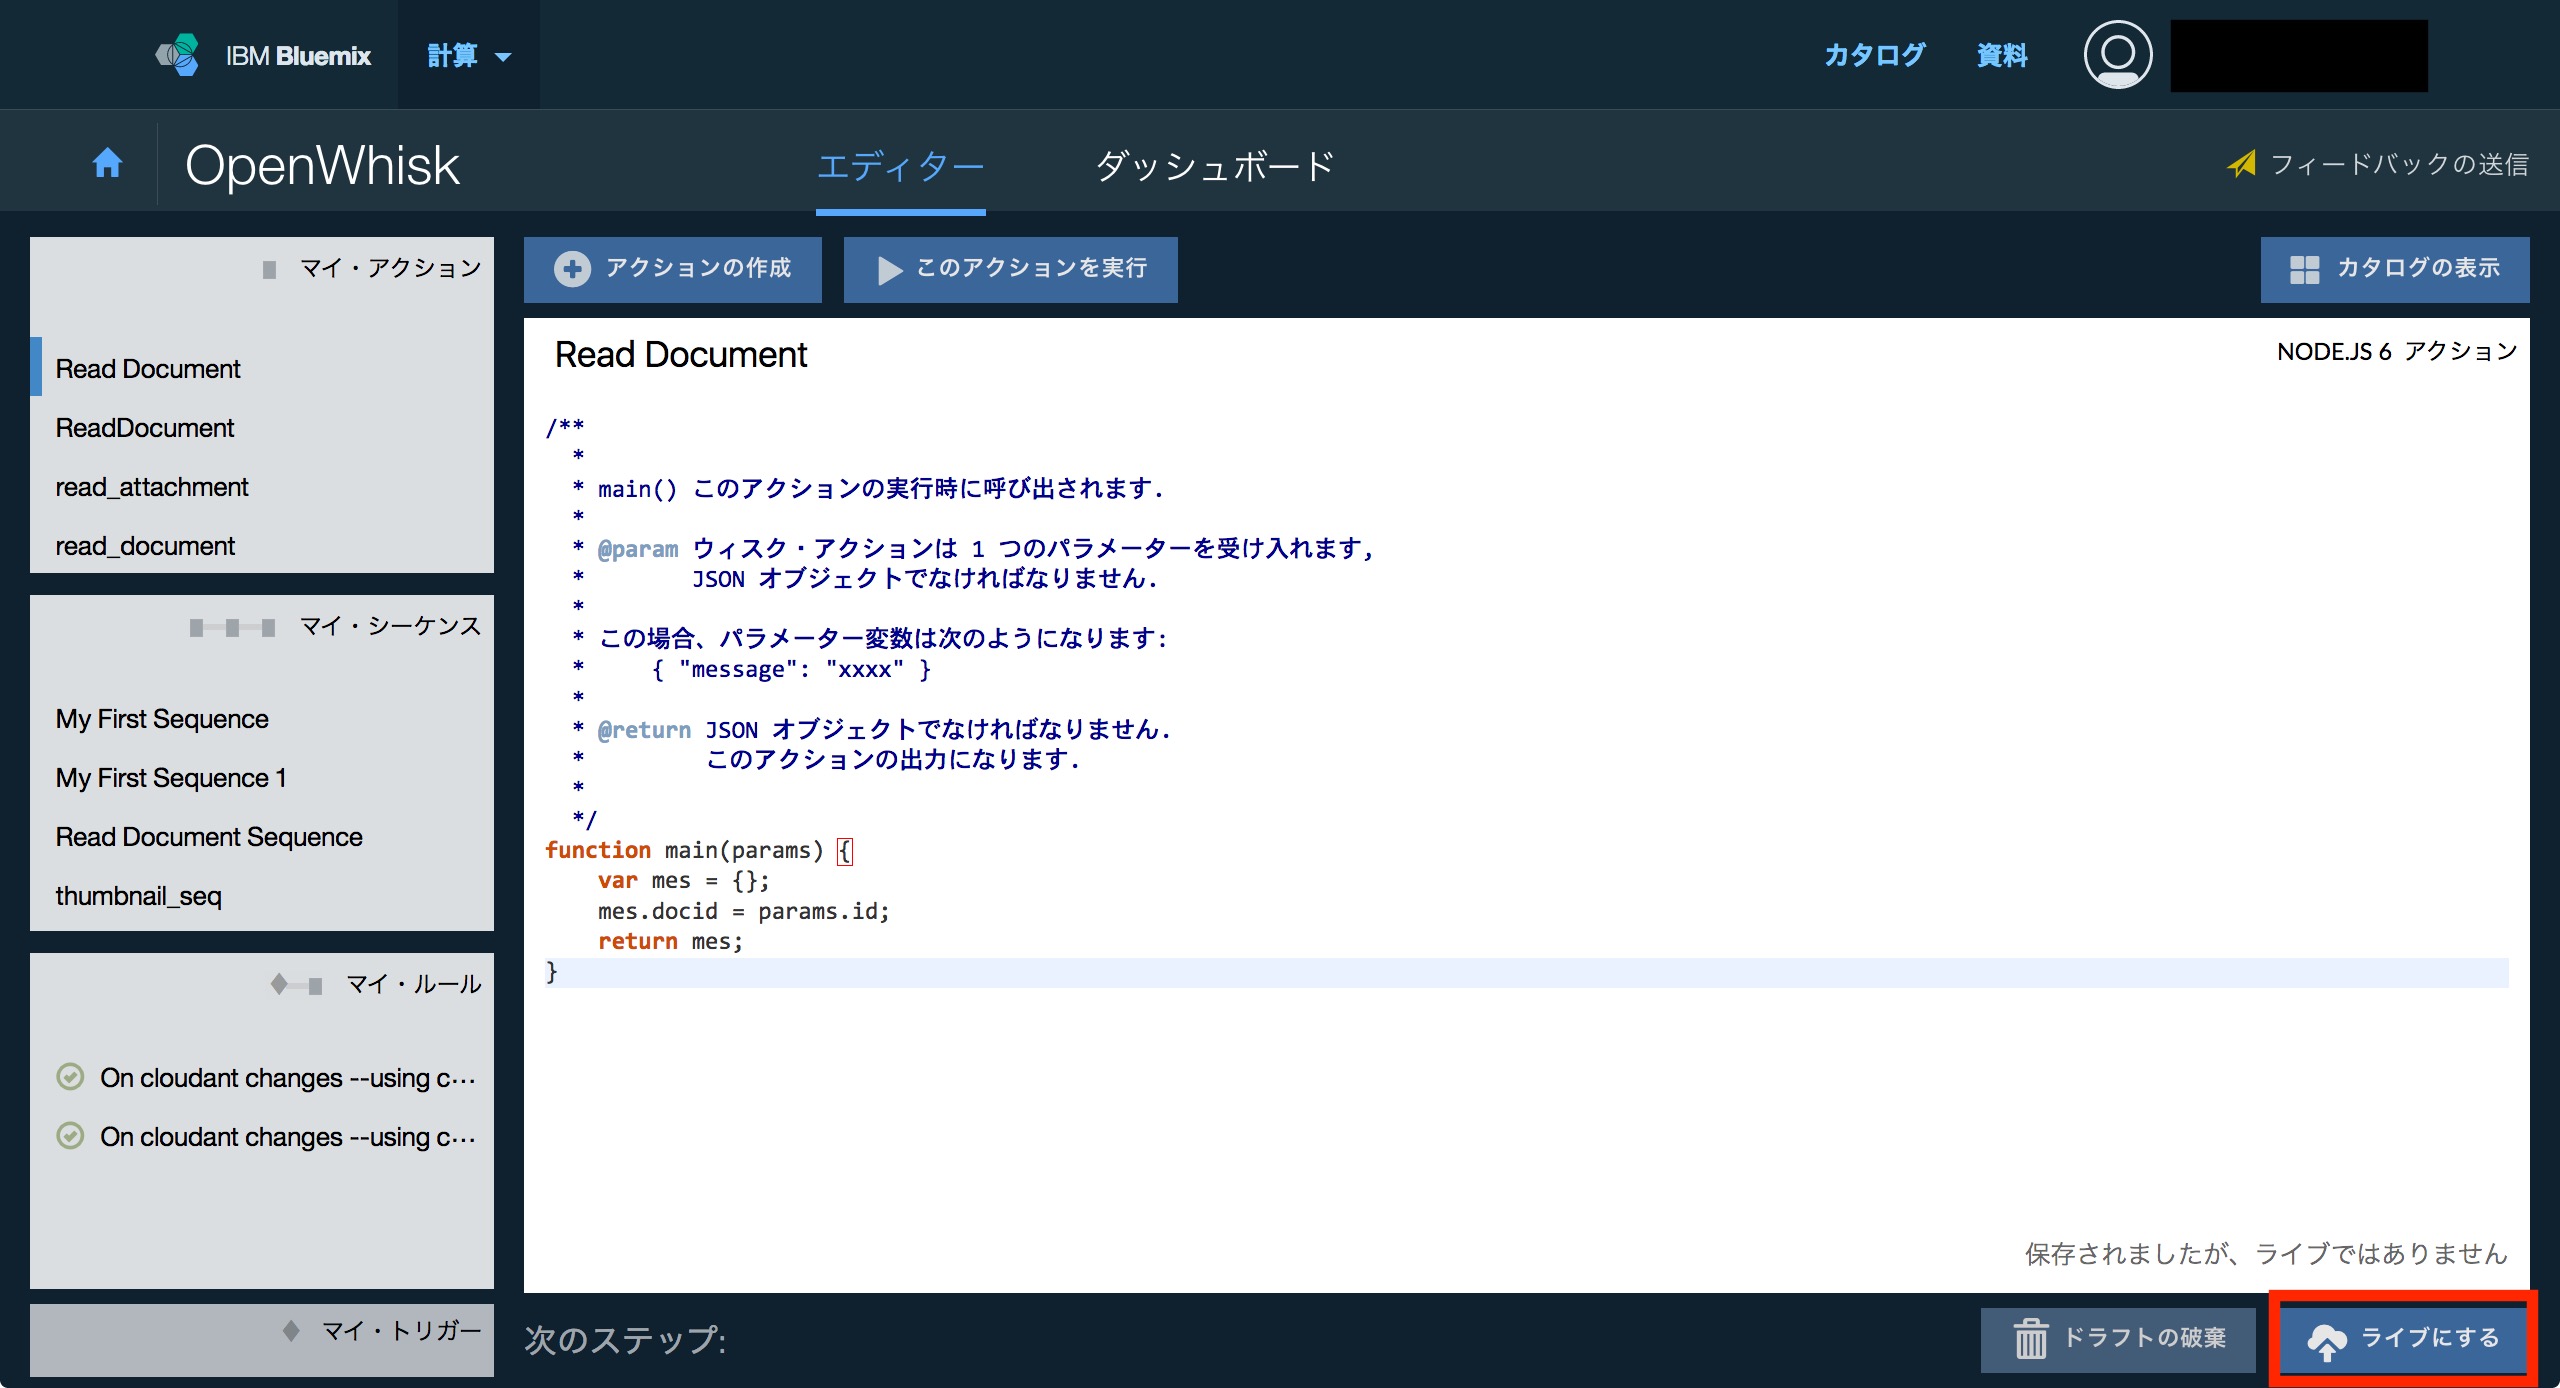Click the grid icon in カタログの表示

[x=2304, y=270]
